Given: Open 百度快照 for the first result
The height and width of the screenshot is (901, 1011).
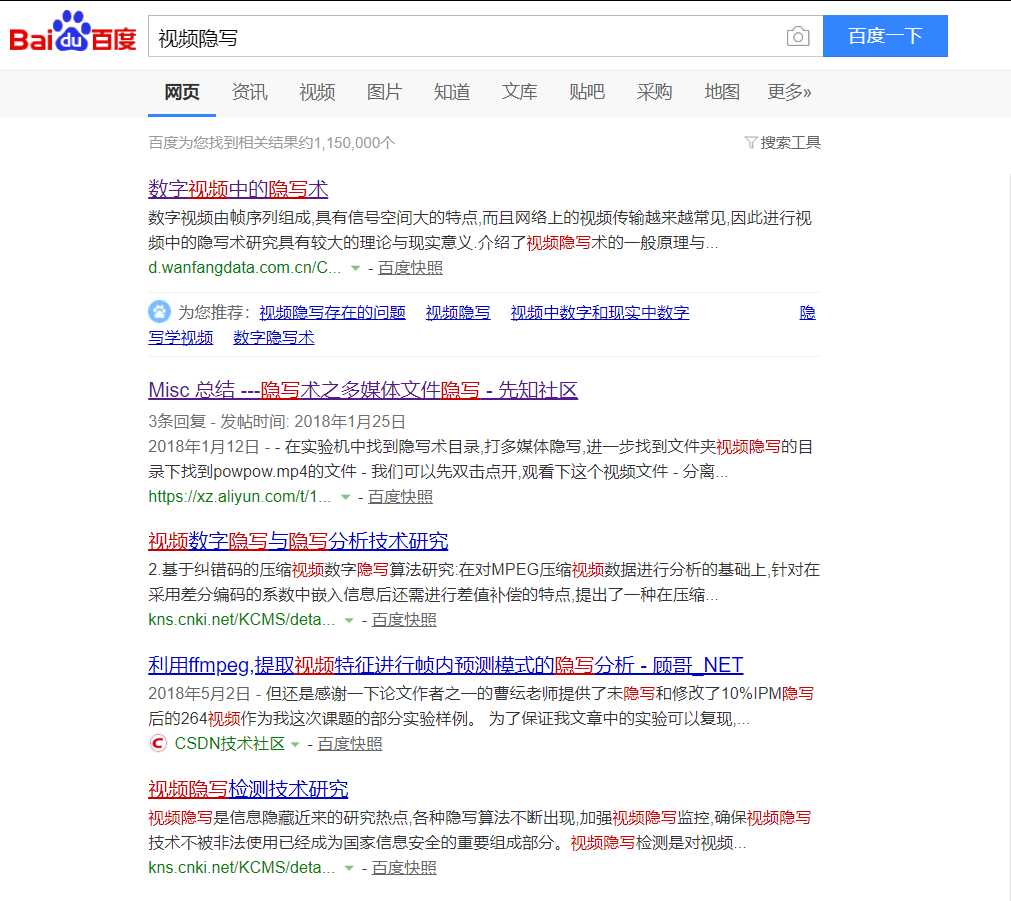Looking at the screenshot, I should [x=410, y=267].
